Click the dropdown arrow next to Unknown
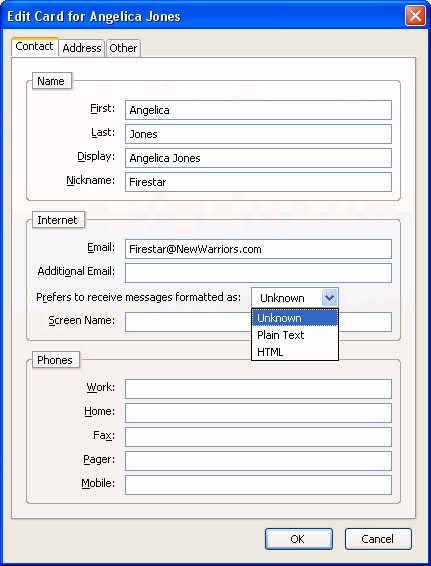 point(329,298)
